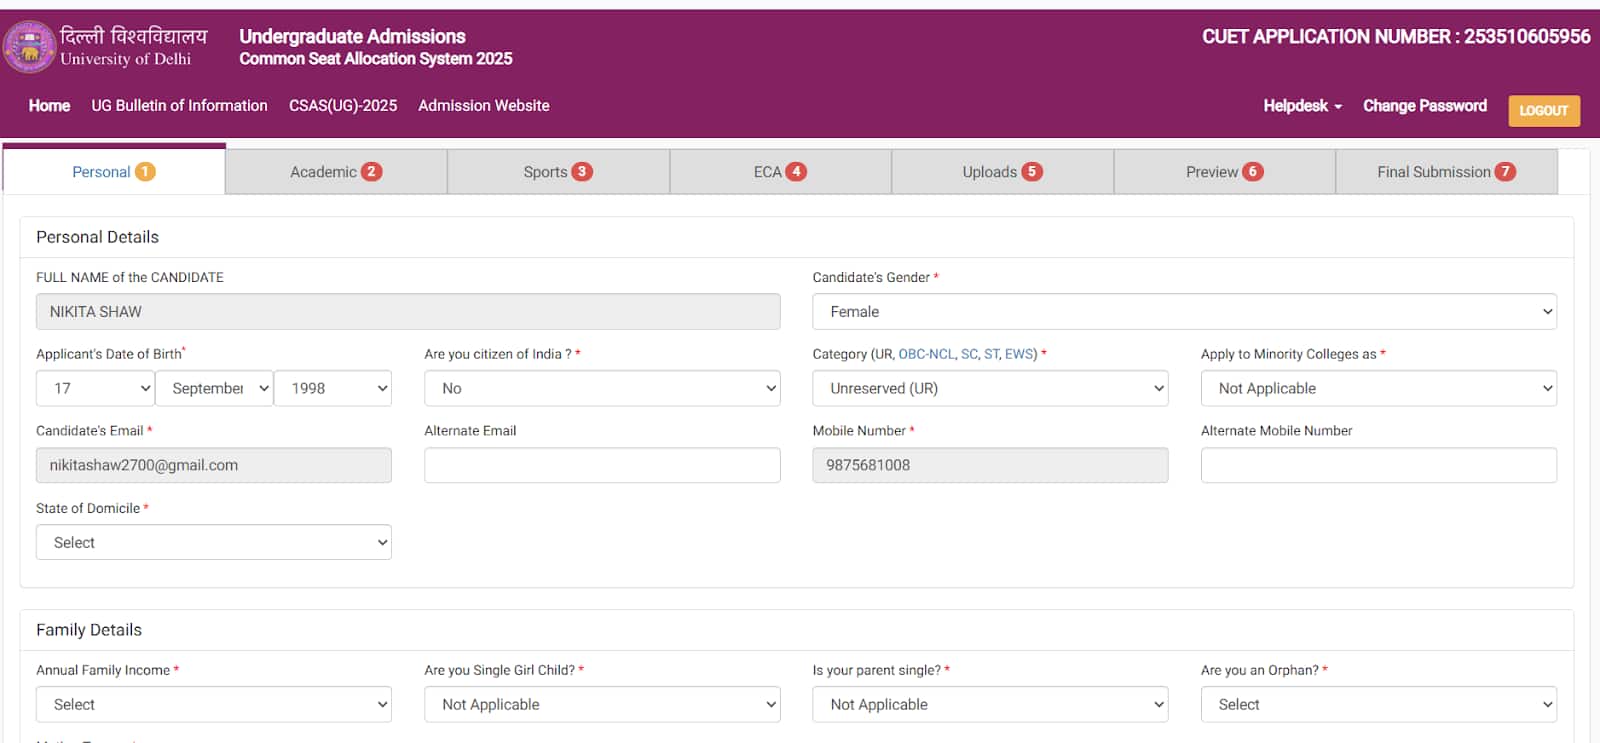Click the Home menu link
This screenshot has height=743, width=1600.
pos(49,106)
